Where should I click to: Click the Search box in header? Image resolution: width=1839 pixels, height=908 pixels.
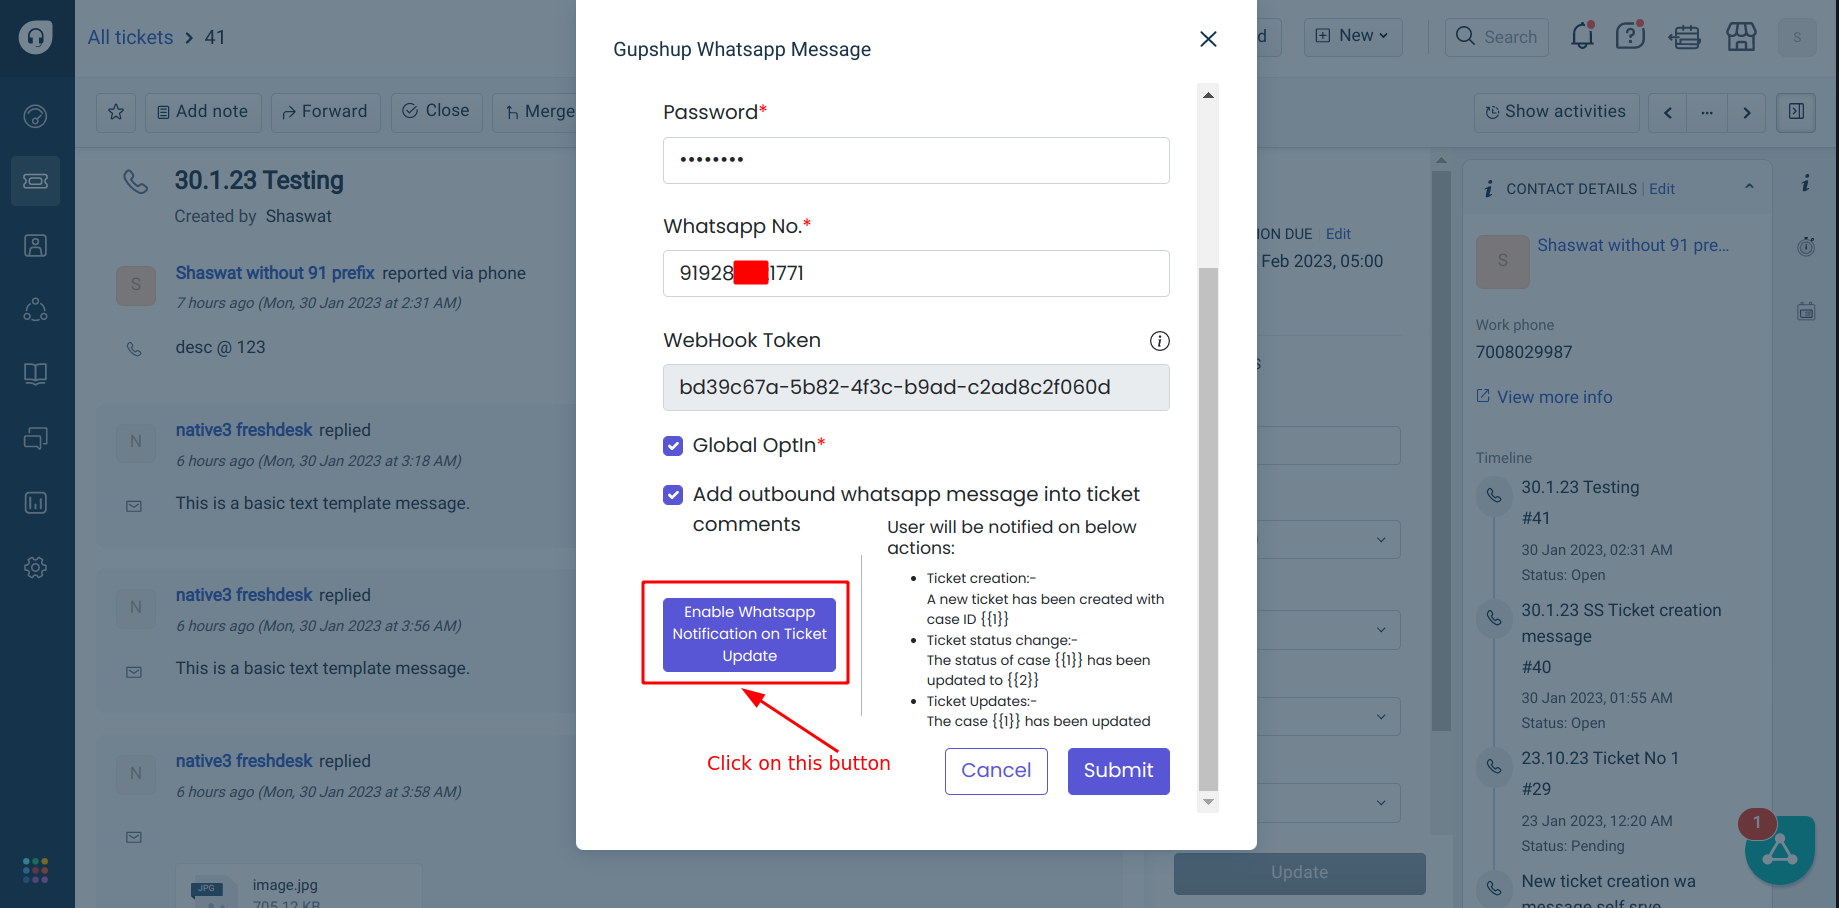click(1497, 37)
